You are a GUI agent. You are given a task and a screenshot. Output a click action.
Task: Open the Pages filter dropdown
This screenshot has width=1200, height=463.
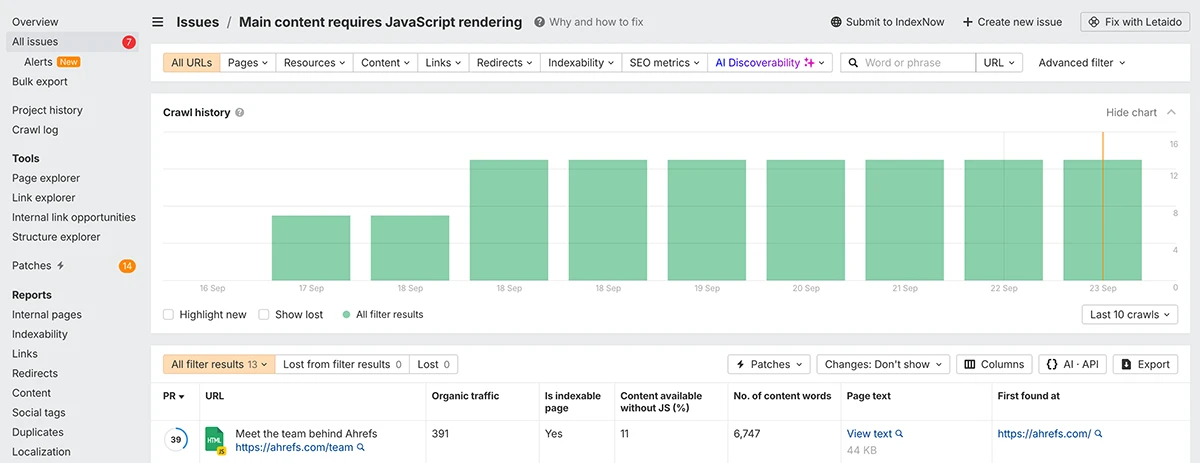tap(248, 62)
